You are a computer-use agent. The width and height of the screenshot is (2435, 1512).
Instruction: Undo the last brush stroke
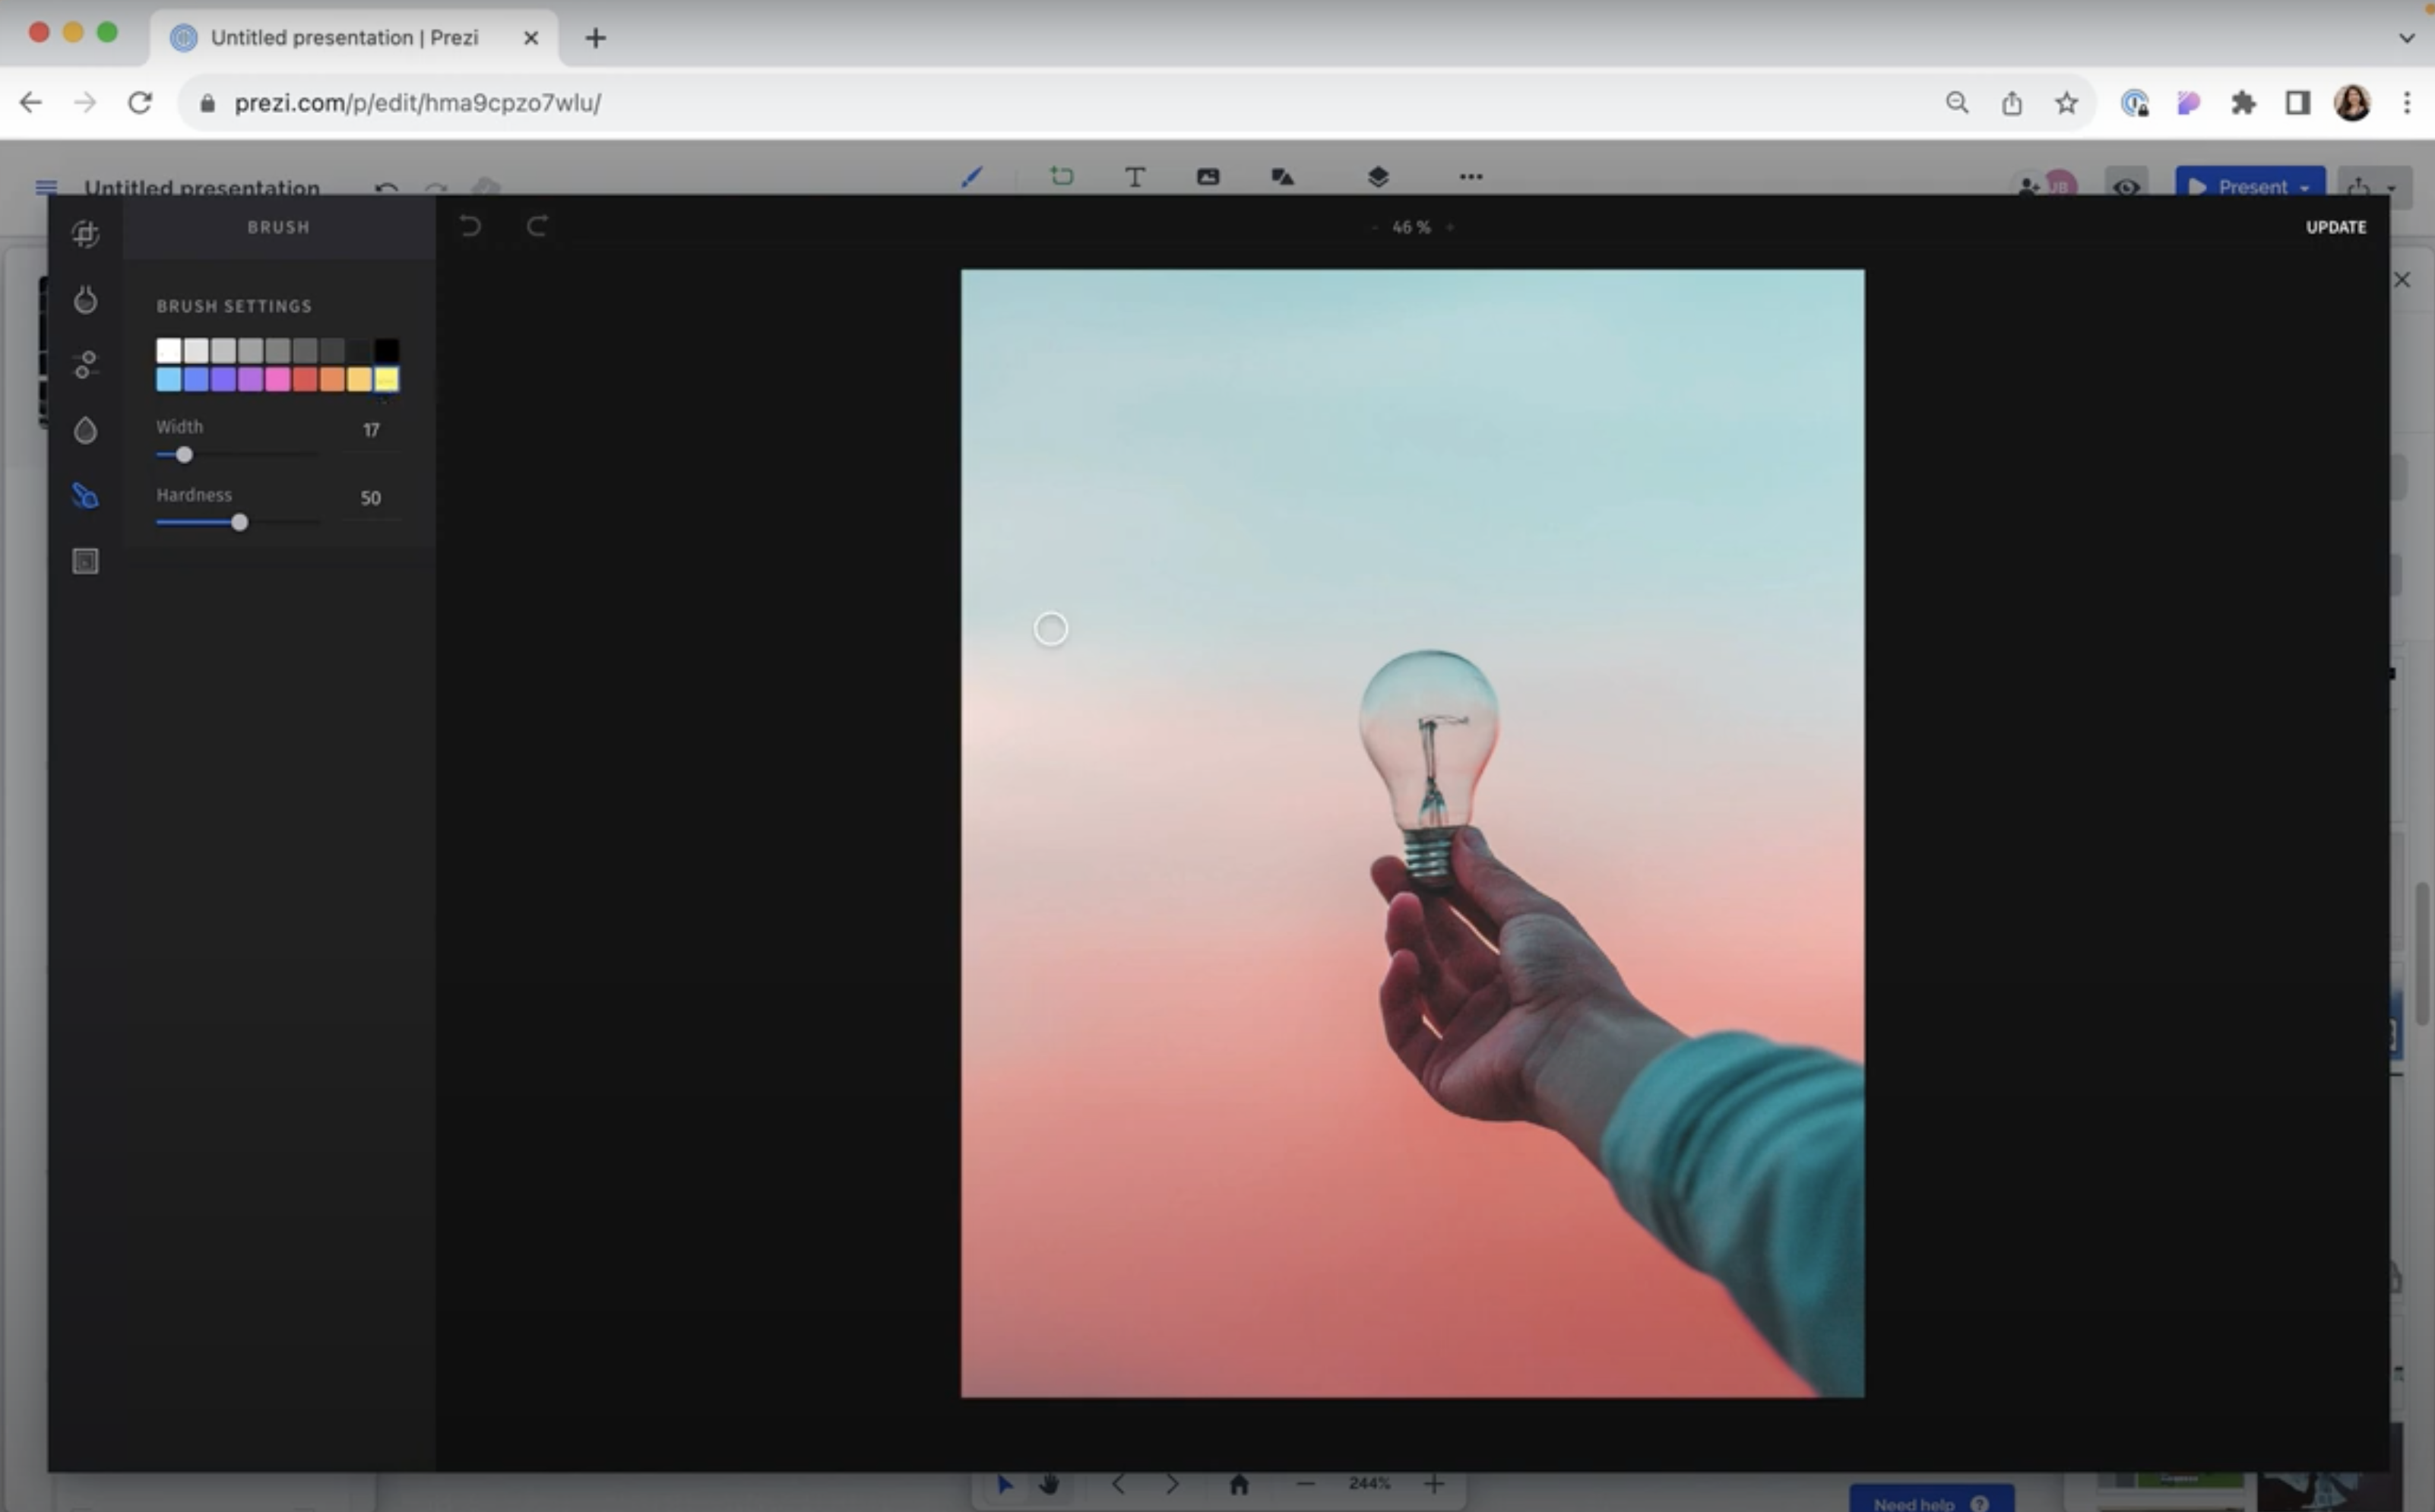(x=470, y=227)
